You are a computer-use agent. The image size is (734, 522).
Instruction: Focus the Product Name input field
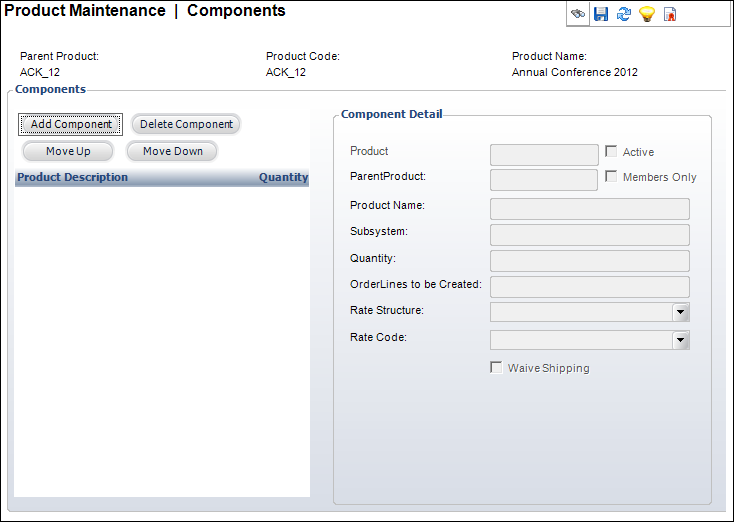(589, 208)
